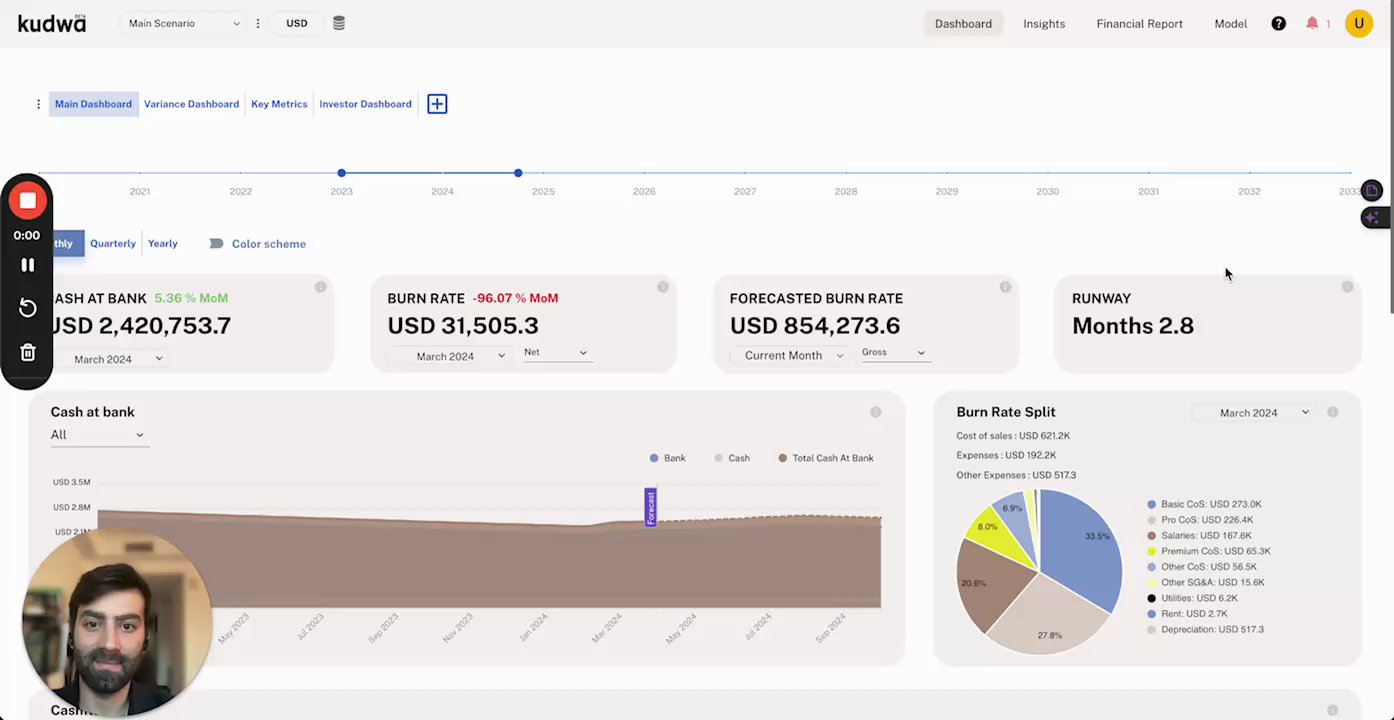Switch to Quarterly view

click(x=113, y=244)
